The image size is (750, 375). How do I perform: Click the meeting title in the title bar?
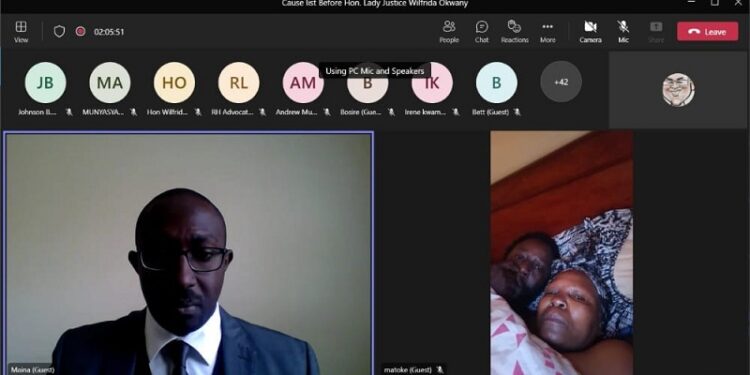(375, 3)
